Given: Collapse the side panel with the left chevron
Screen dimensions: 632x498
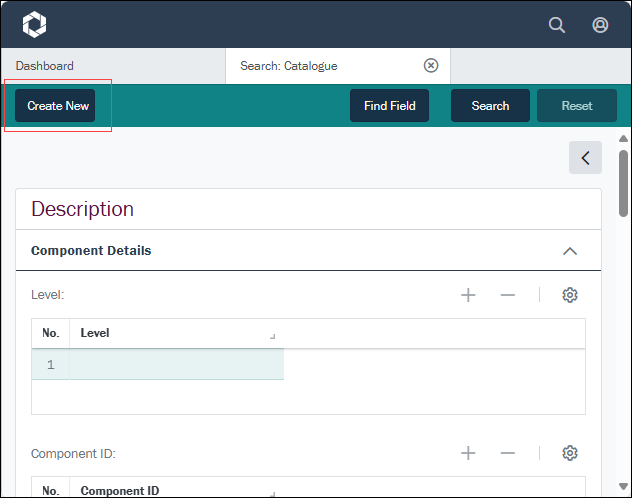Looking at the screenshot, I should 585,158.
